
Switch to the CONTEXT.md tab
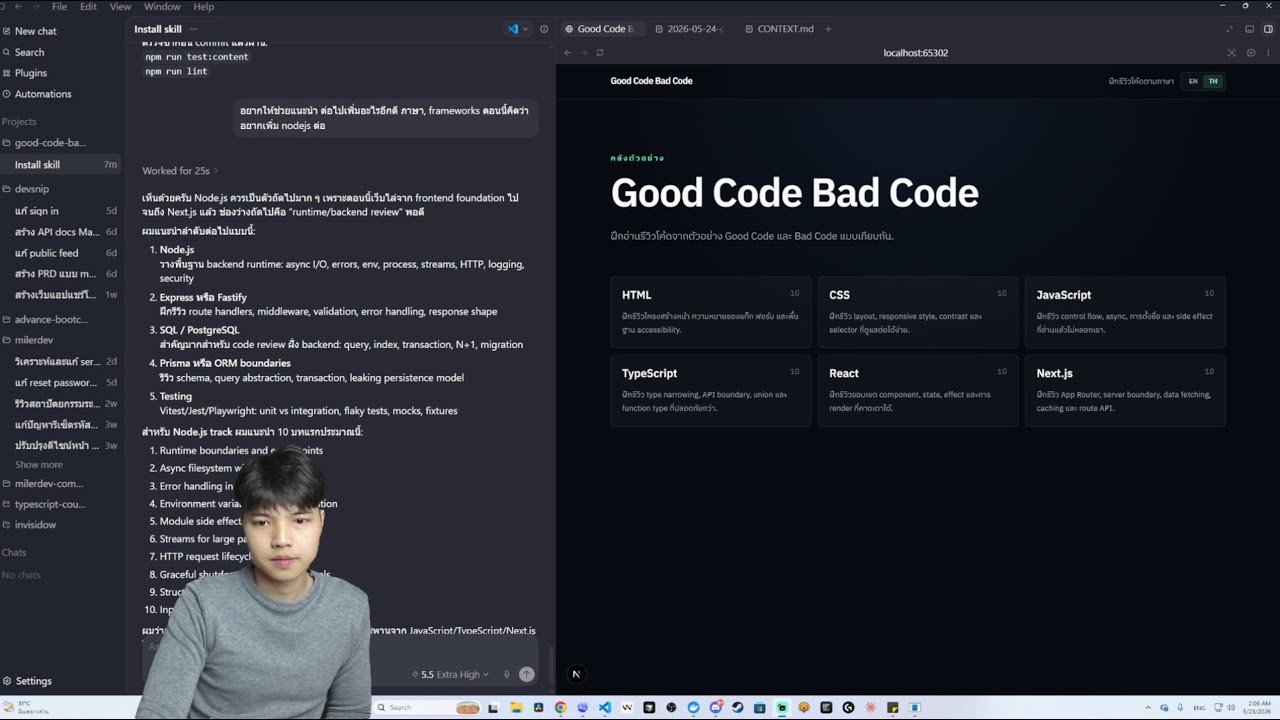(779, 29)
